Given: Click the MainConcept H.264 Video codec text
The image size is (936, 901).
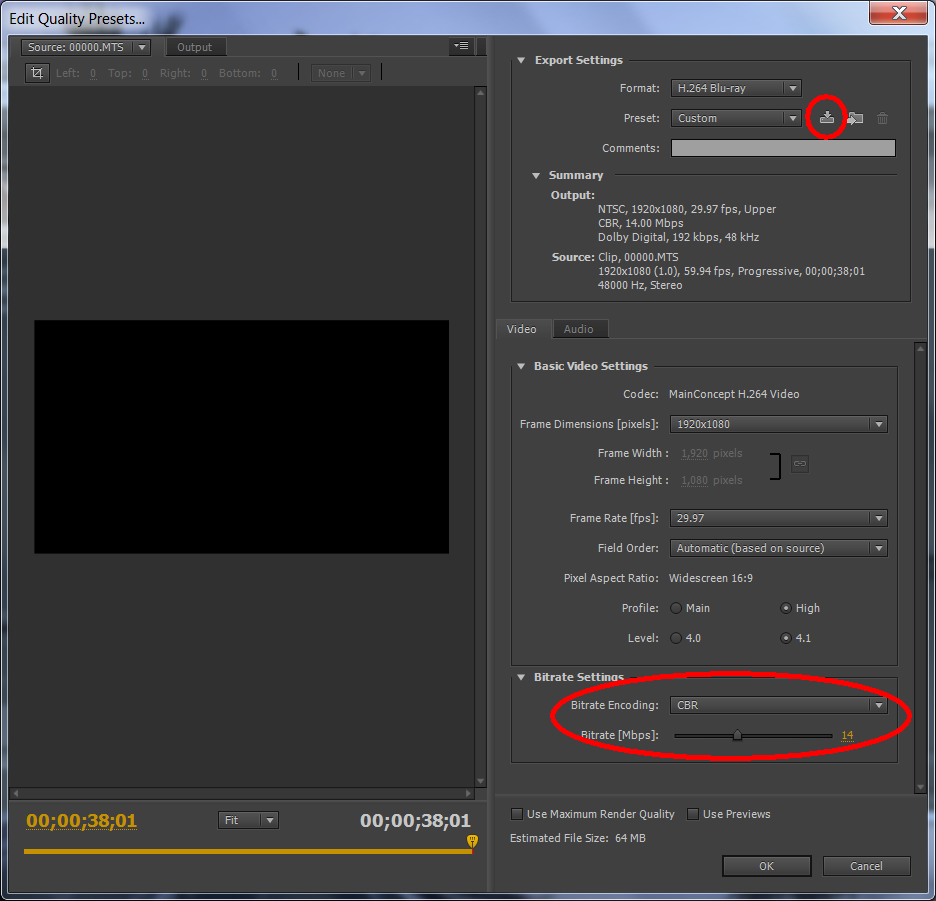Looking at the screenshot, I should [x=734, y=394].
